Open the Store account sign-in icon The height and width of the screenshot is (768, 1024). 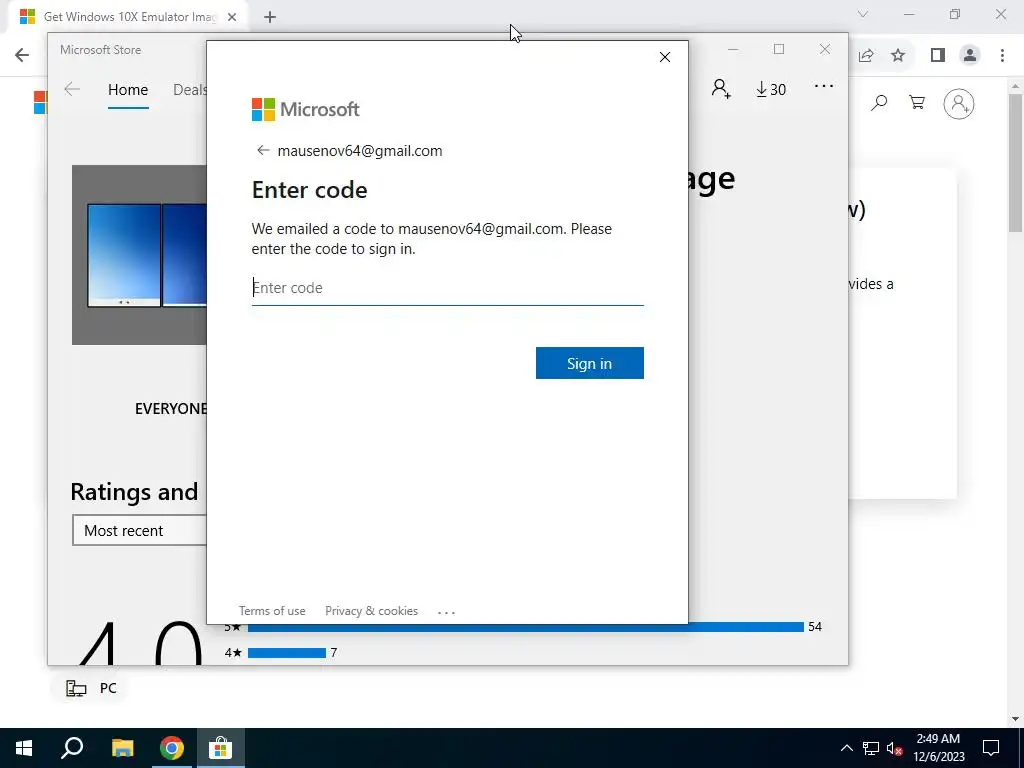pos(721,88)
